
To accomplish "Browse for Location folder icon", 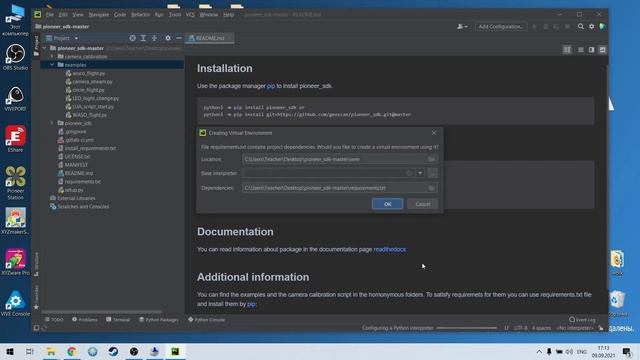I will coord(431,159).
